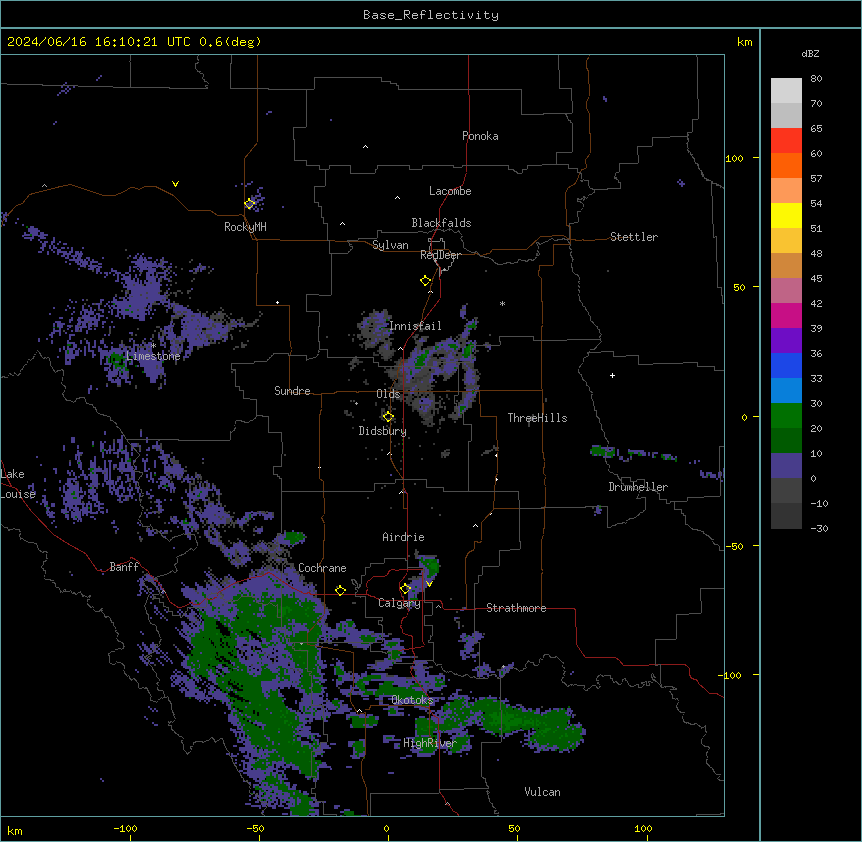Image resolution: width=862 pixels, height=842 pixels.
Task: Select the red 60-65 dBZ legend swatch
Action: [786, 141]
